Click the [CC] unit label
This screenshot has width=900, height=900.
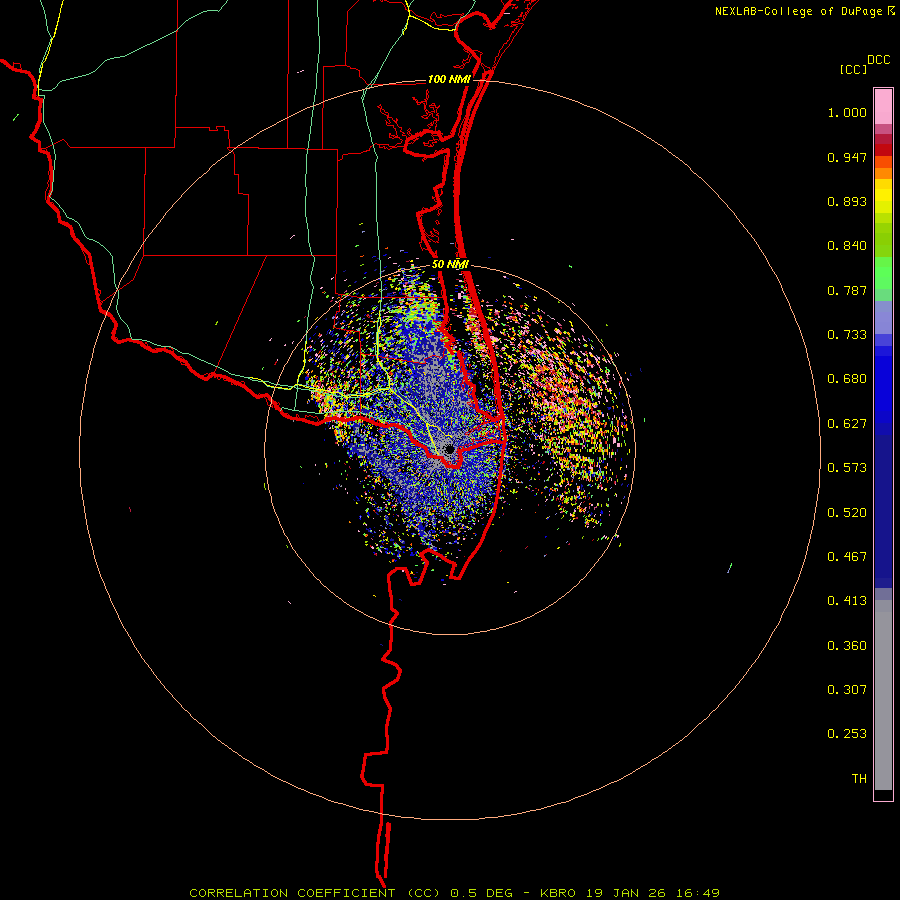(x=854, y=69)
